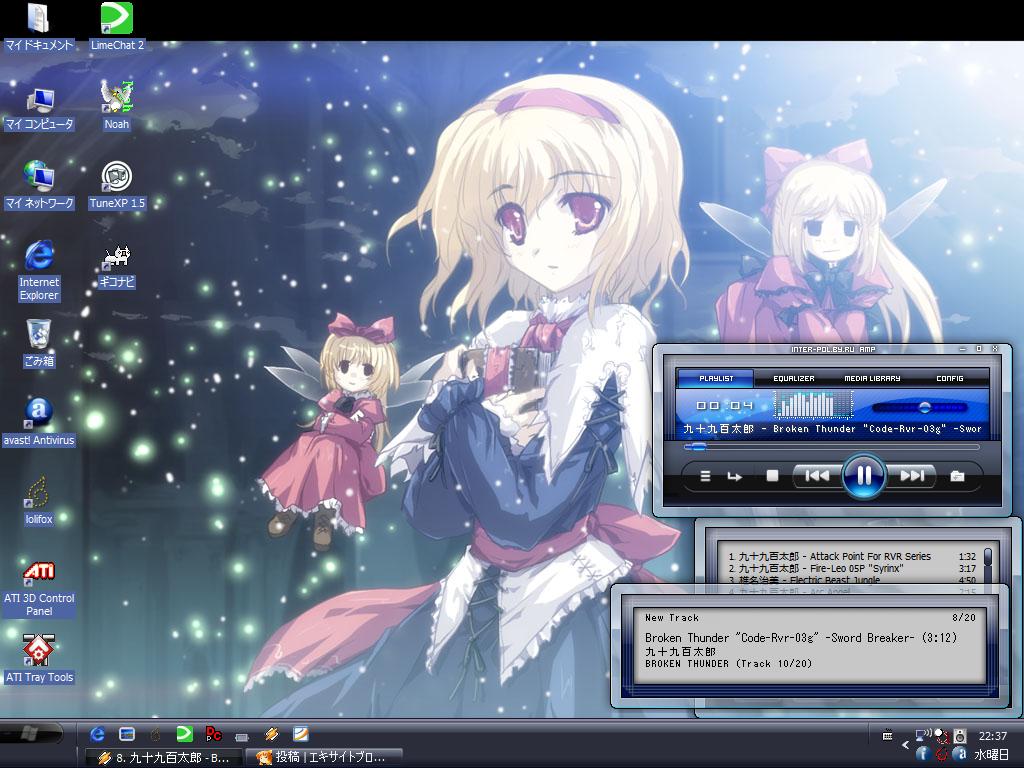Skip to the previous track
This screenshot has width=1024, height=768.
(x=816, y=475)
